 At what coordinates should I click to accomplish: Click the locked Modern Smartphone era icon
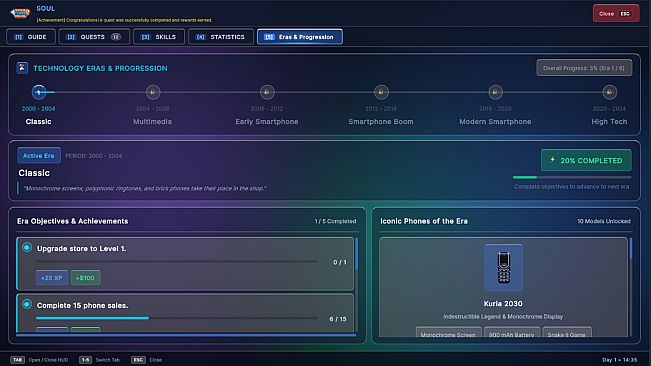coord(495,92)
